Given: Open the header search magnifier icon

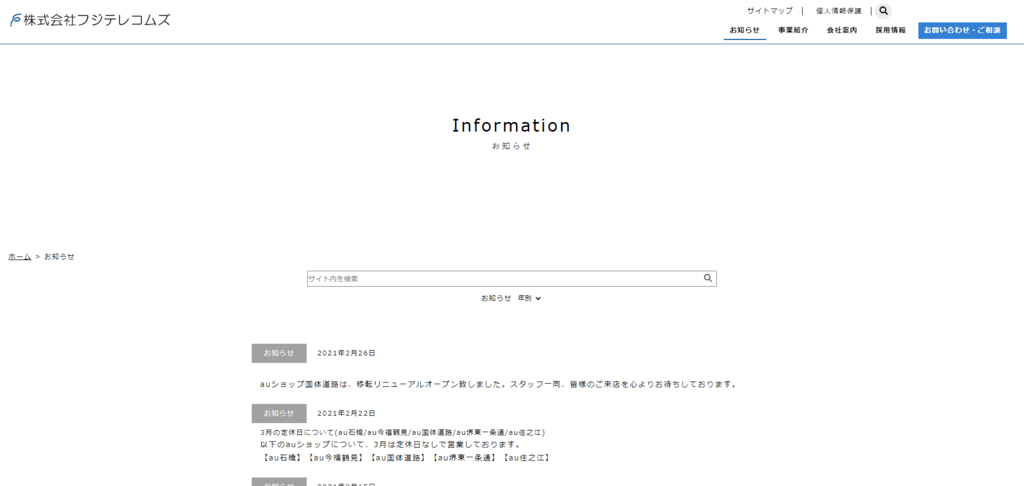Looking at the screenshot, I should pos(883,11).
